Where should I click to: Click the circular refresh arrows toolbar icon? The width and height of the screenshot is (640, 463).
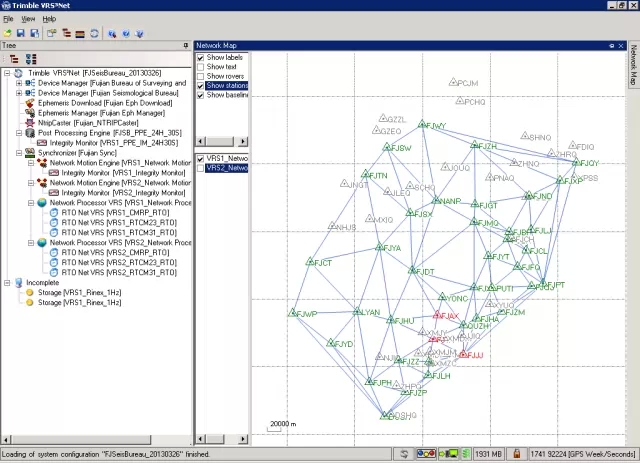point(94,33)
